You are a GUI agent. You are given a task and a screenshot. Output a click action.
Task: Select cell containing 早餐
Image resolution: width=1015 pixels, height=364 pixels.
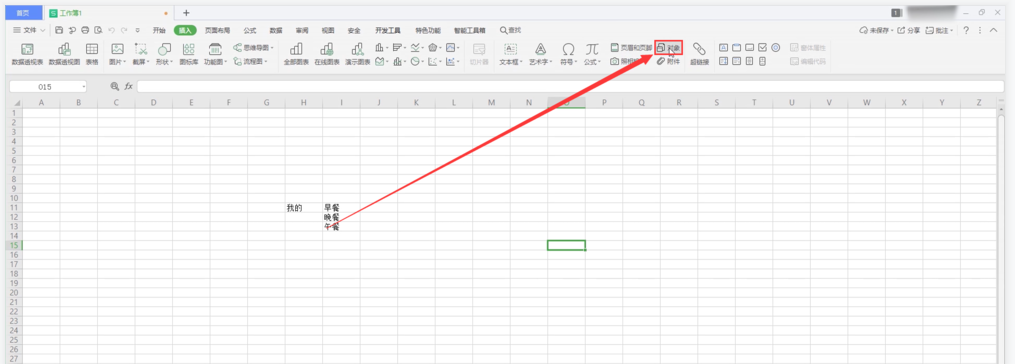(x=341, y=208)
